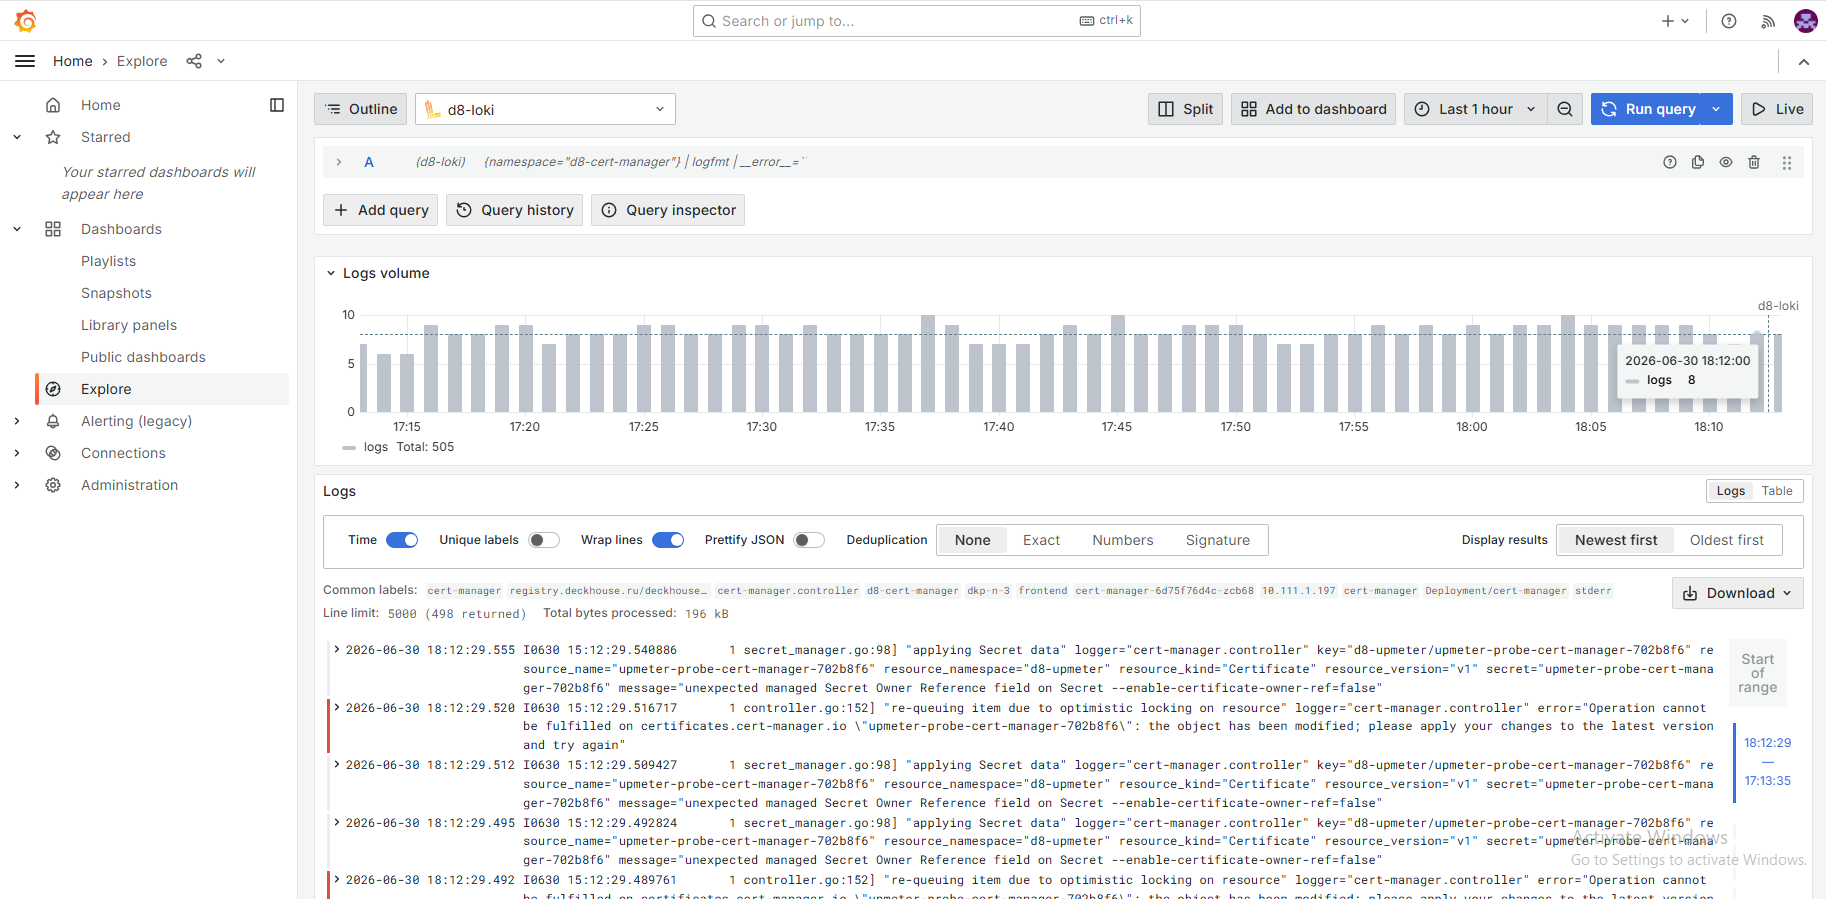Expand query A row chevron
The height and width of the screenshot is (899, 1827).
pyautogui.click(x=339, y=162)
